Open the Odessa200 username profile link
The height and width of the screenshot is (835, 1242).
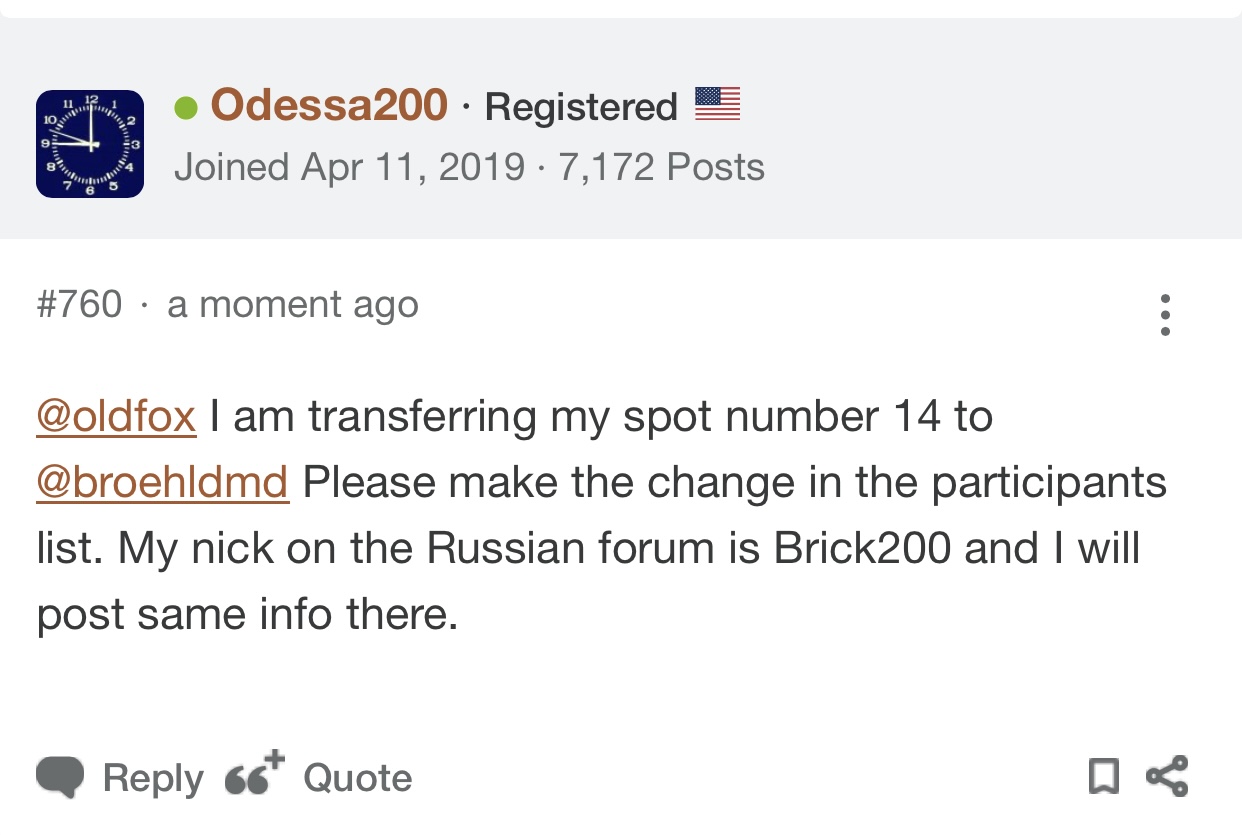(x=329, y=105)
